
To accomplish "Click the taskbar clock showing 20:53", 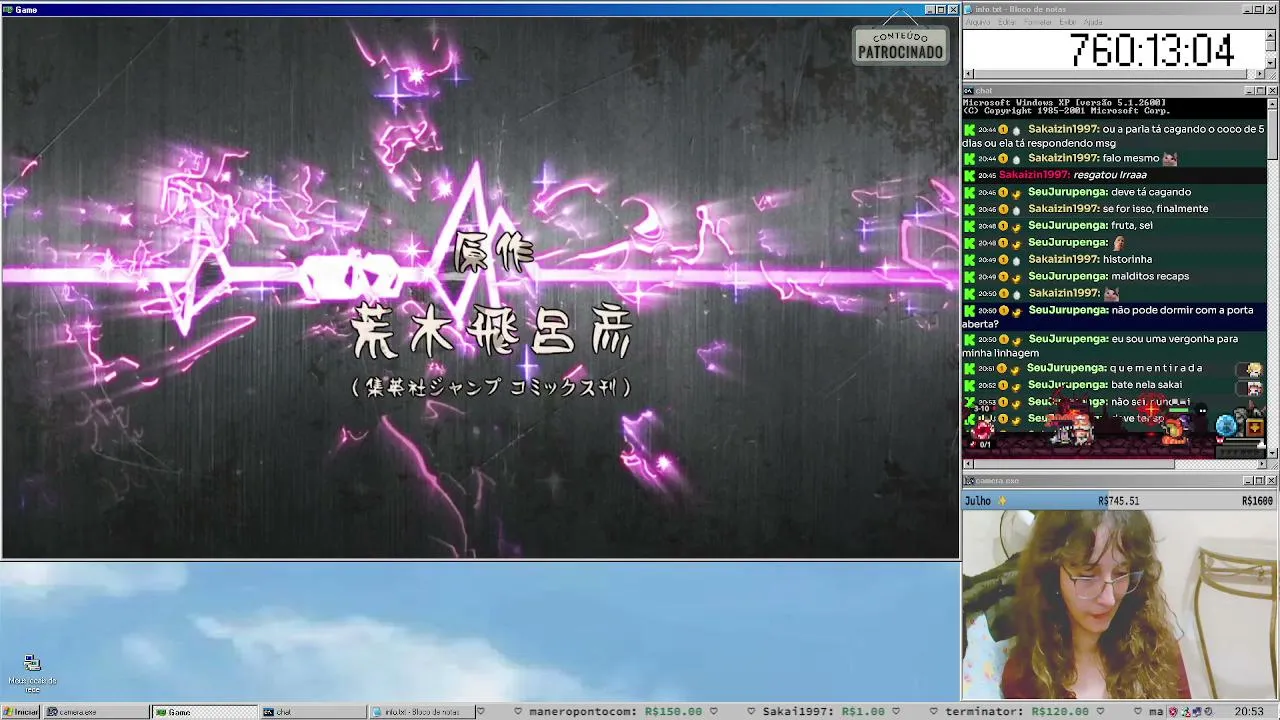I will click(x=1249, y=712).
